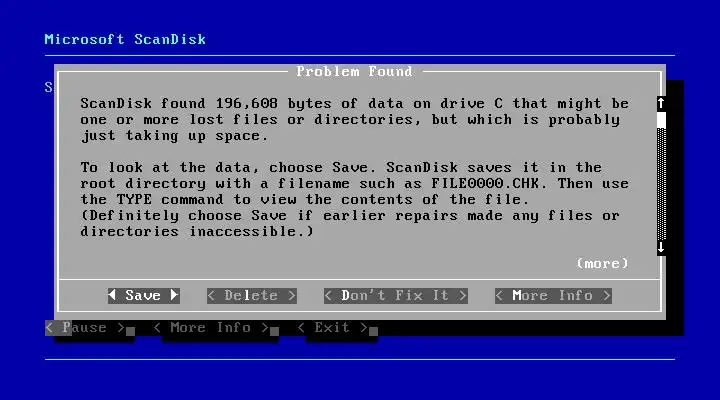Viewport: 720px width, 400px height.
Task: Click the Microsoft ScanDisk heading
Action: (125, 39)
